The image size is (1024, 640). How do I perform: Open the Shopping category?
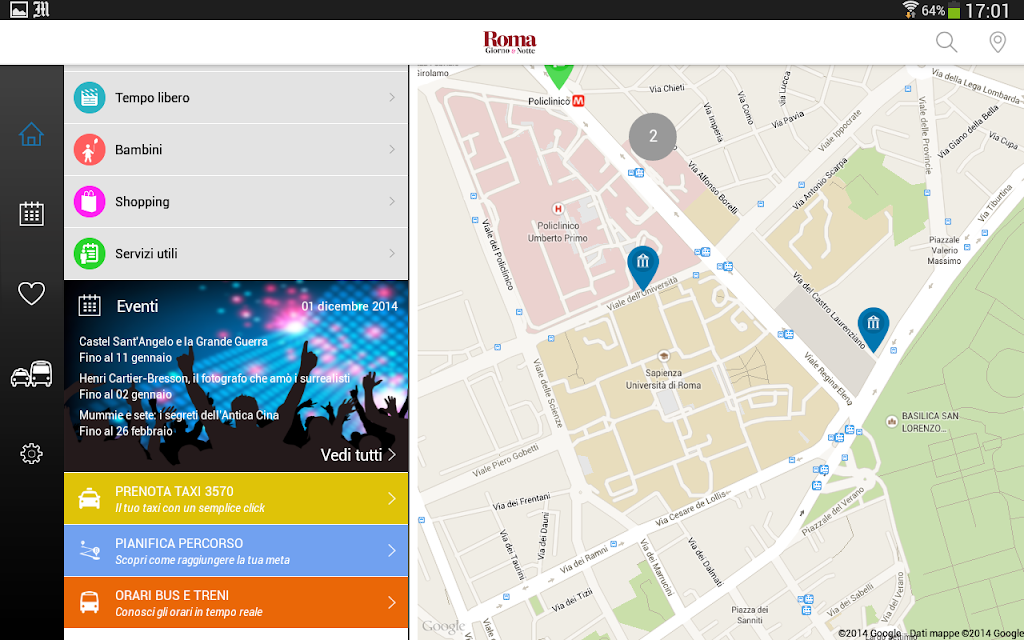236,201
